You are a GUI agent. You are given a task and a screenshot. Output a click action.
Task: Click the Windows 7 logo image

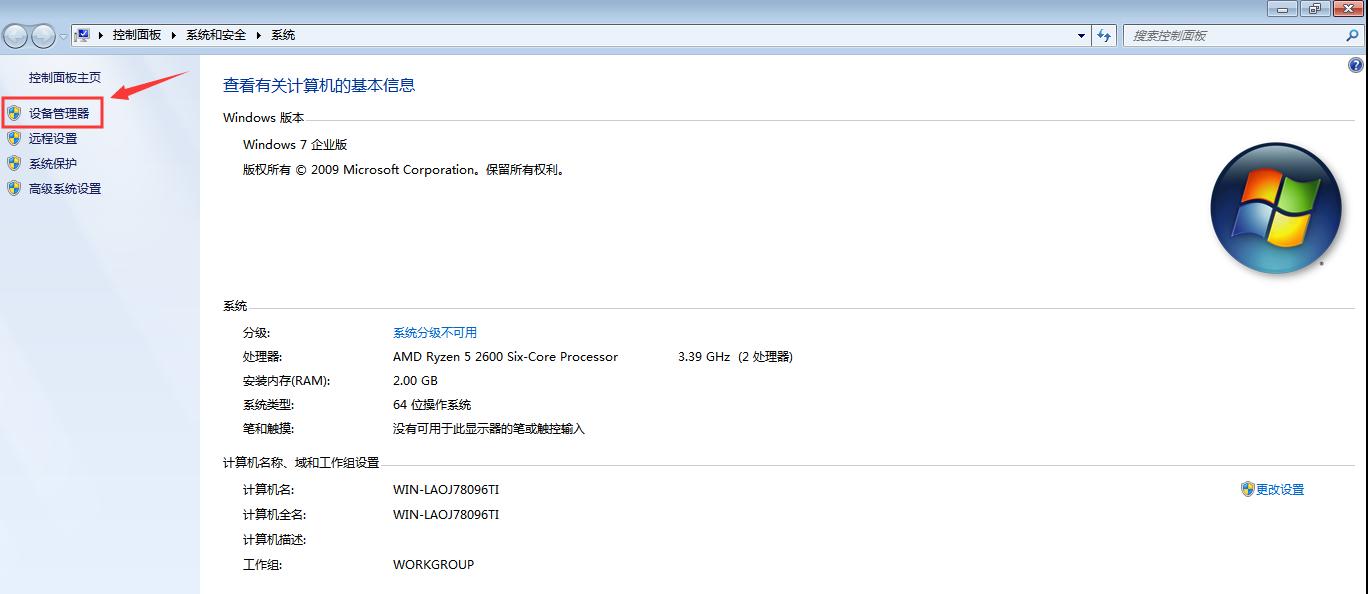point(1275,208)
